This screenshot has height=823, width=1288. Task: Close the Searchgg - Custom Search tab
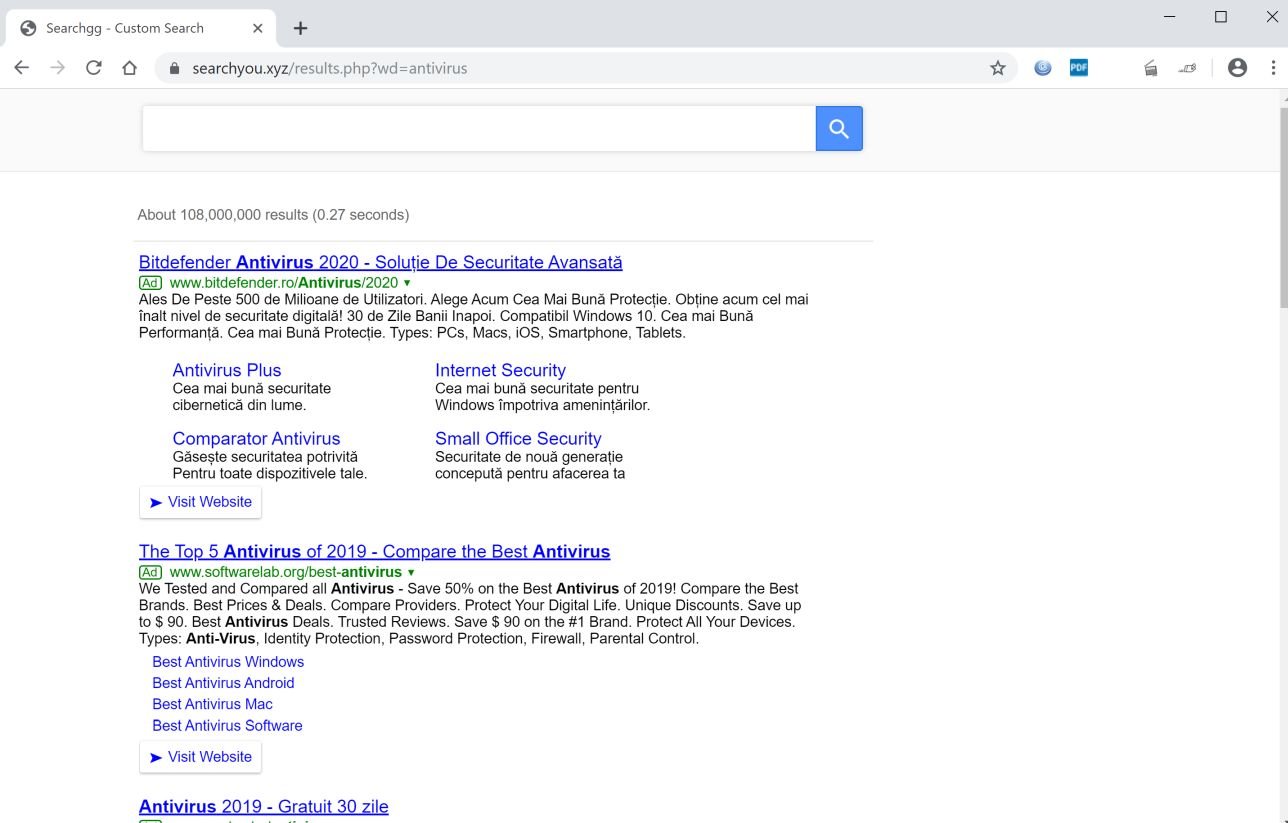[x=258, y=28]
